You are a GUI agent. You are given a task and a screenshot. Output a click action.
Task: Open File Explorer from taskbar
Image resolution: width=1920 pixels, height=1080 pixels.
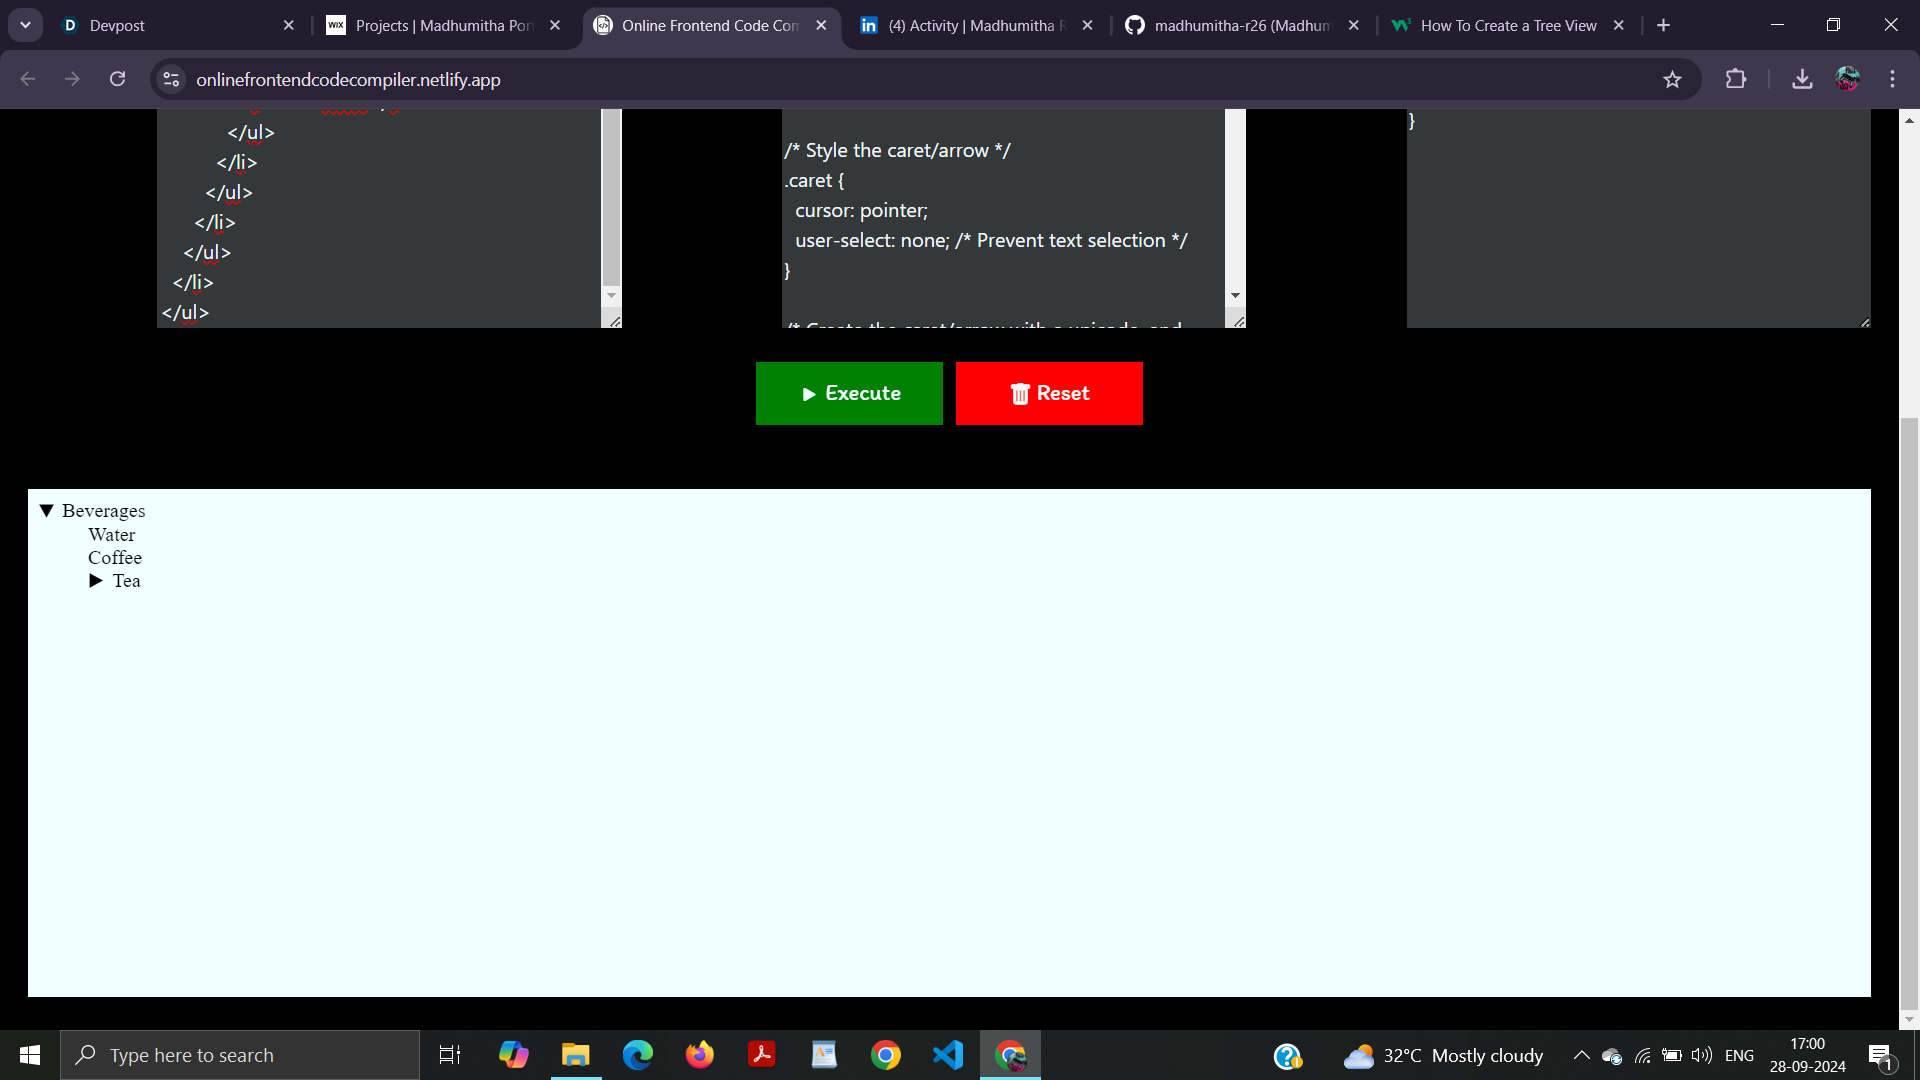(575, 1055)
